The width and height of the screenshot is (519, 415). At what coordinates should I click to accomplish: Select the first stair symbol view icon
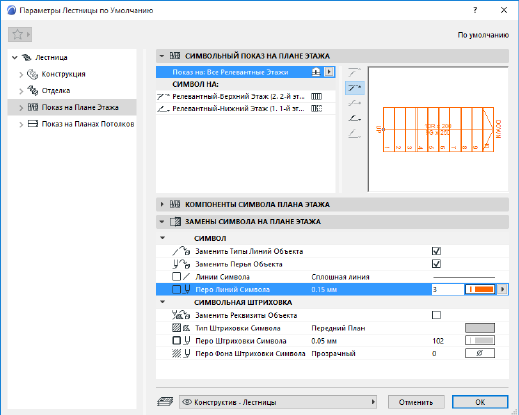(354, 72)
